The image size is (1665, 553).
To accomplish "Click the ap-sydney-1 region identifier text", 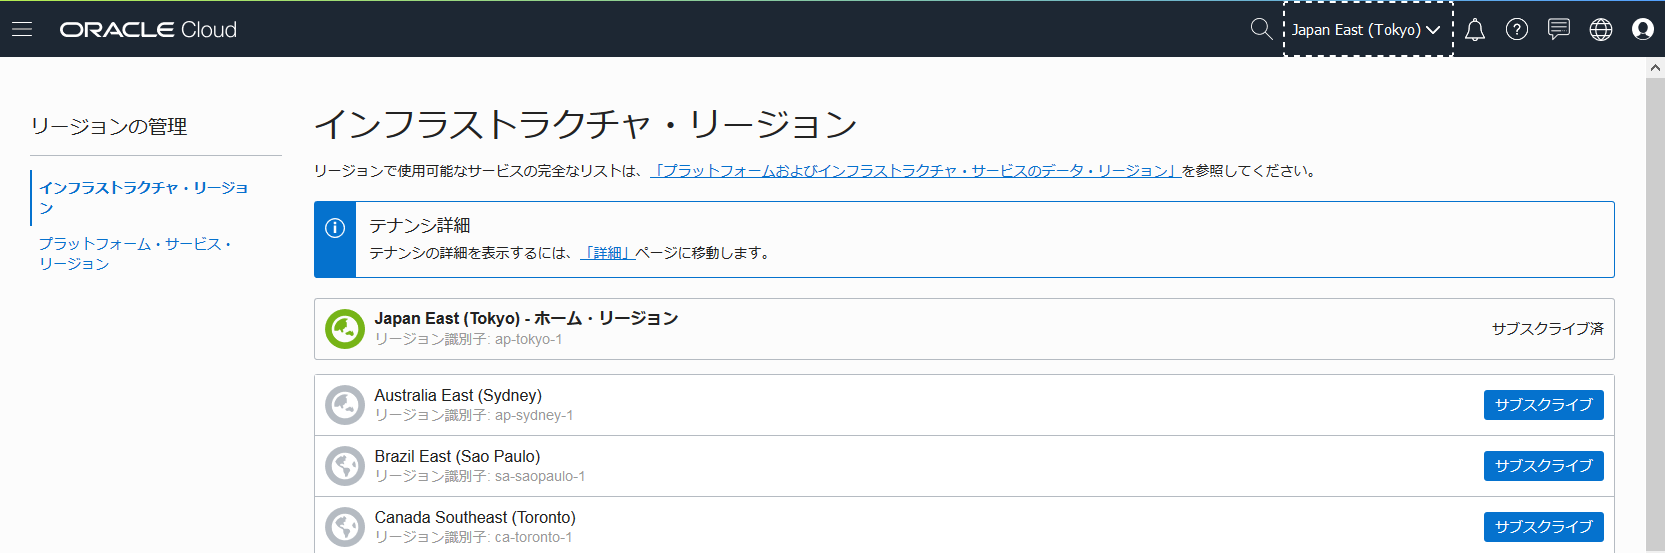I will (x=534, y=416).
